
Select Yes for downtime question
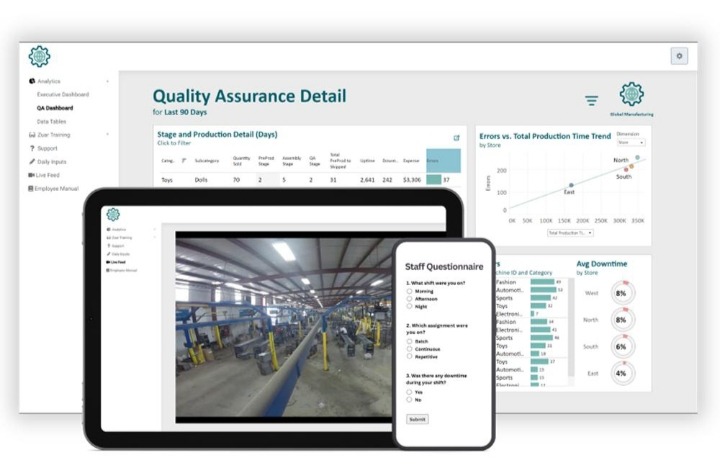click(409, 392)
